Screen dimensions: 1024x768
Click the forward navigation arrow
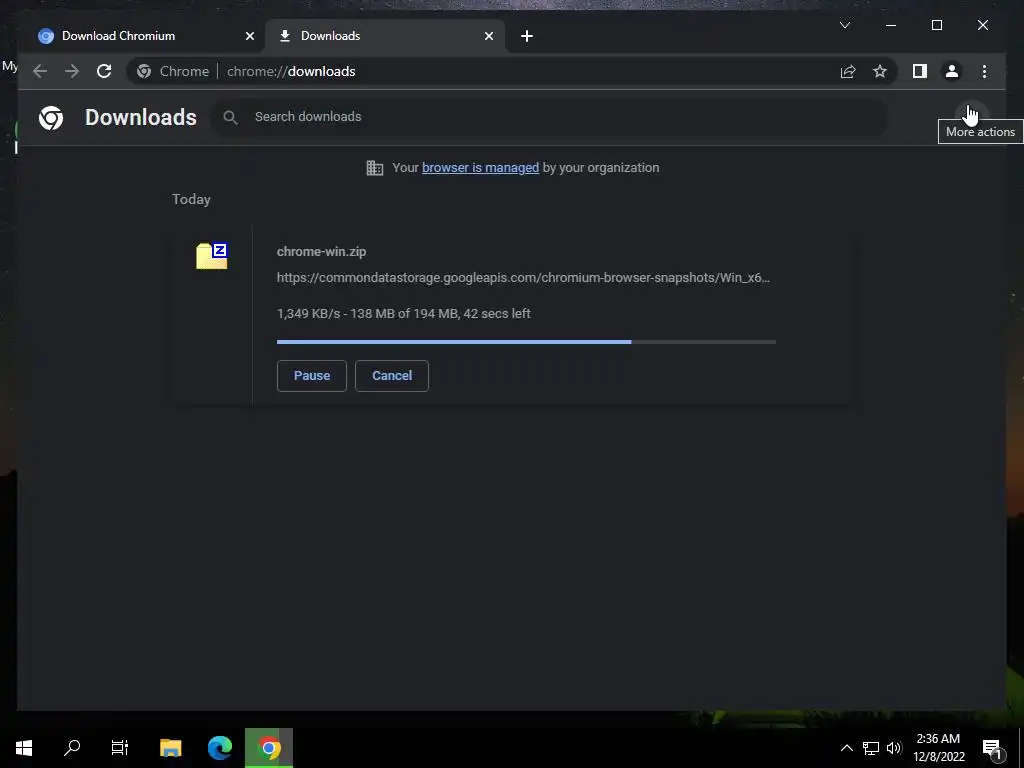(72, 71)
